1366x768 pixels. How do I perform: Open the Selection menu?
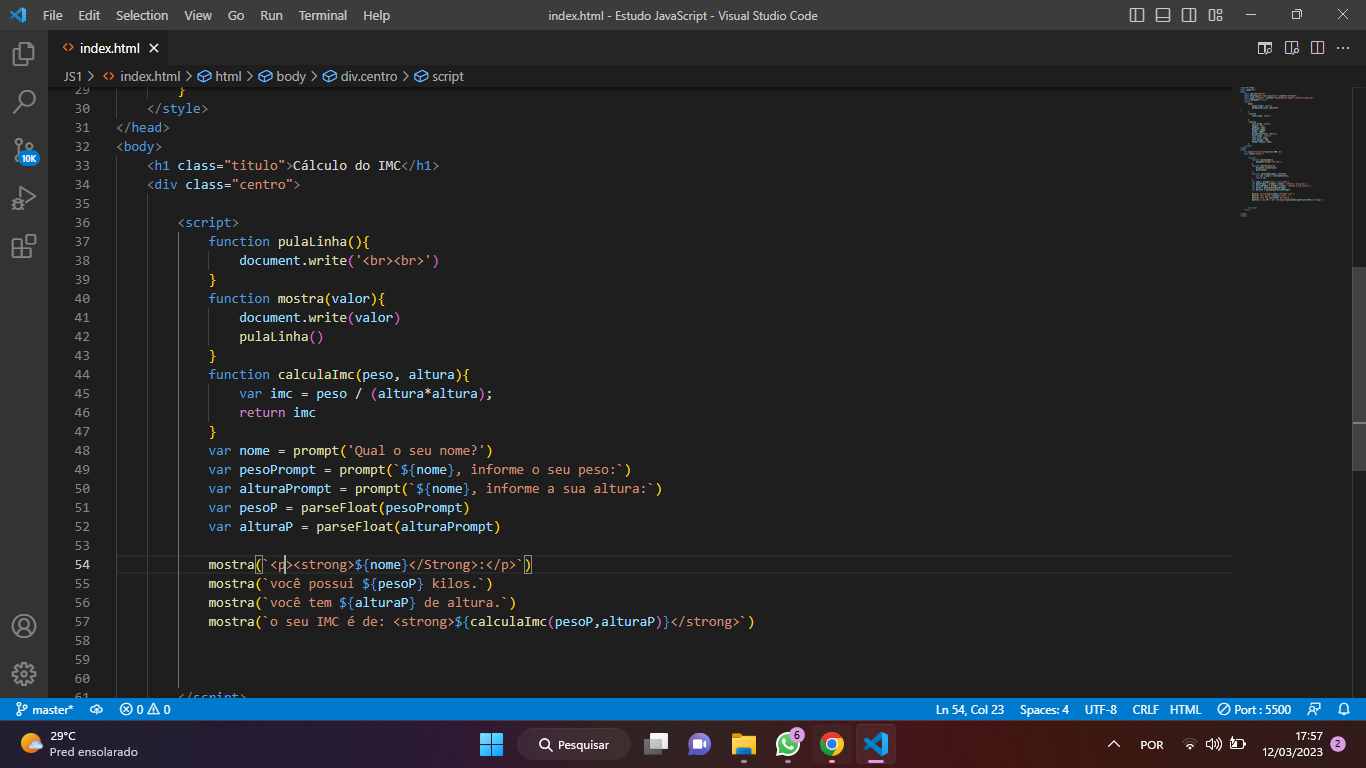[x=142, y=15]
